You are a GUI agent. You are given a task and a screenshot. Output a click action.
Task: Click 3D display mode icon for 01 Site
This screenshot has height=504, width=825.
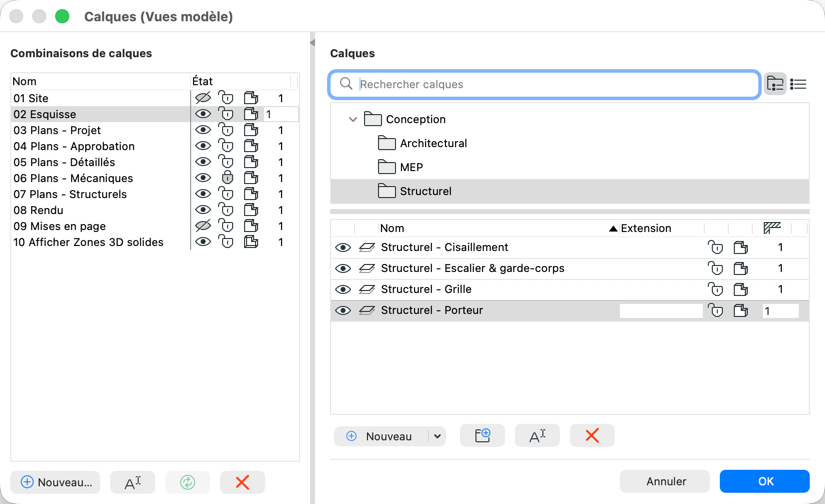click(251, 98)
